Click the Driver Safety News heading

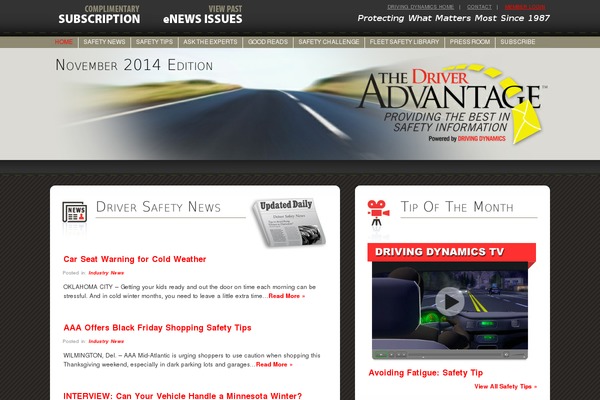[158, 207]
